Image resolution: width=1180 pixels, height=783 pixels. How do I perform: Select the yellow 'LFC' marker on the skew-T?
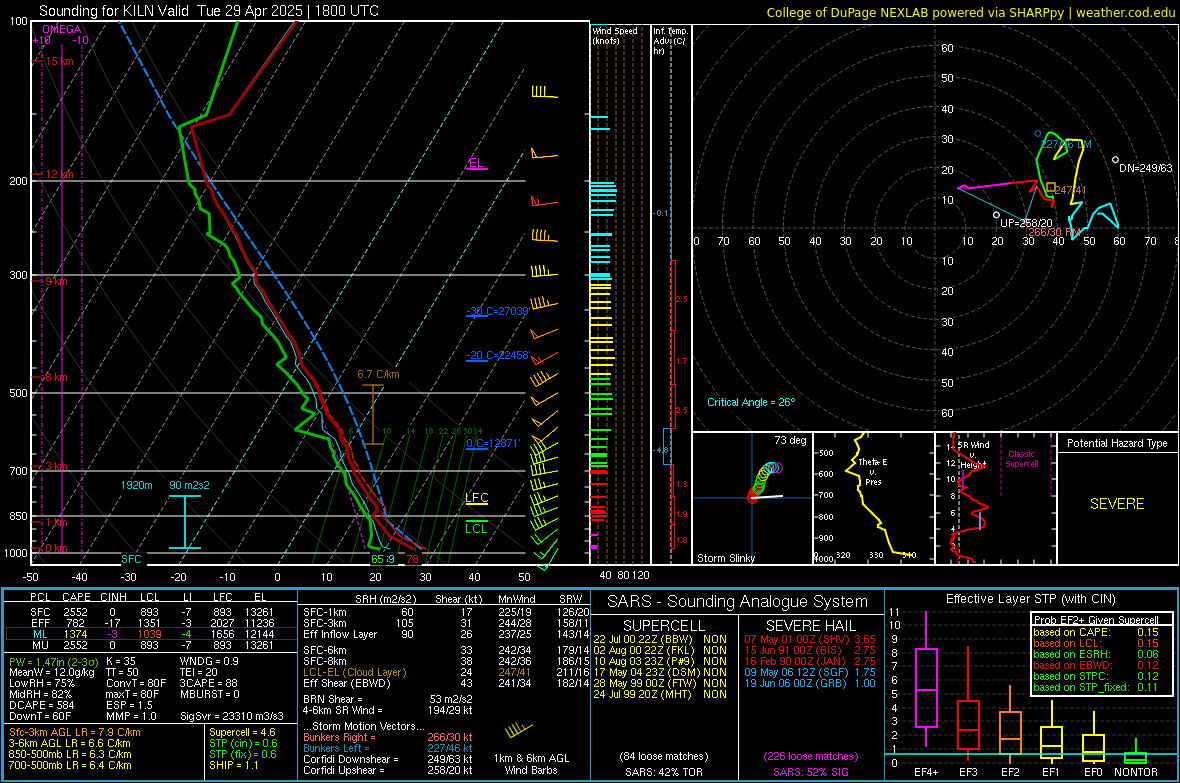coord(476,498)
